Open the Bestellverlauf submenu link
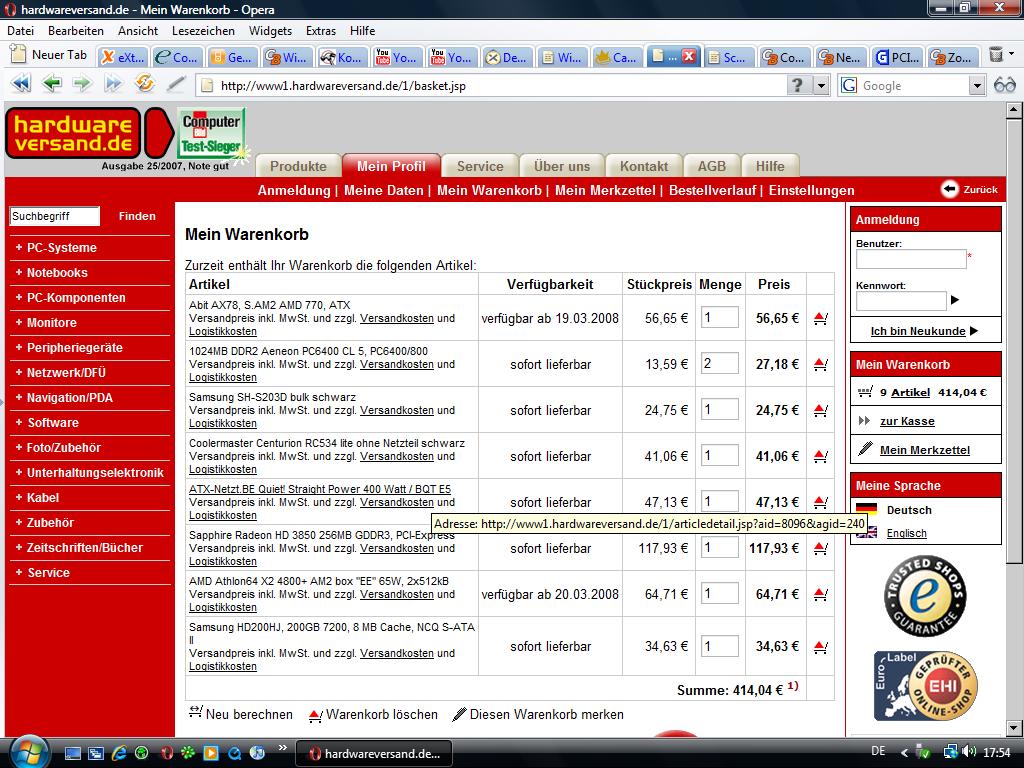This screenshot has width=1024, height=768. click(x=712, y=191)
